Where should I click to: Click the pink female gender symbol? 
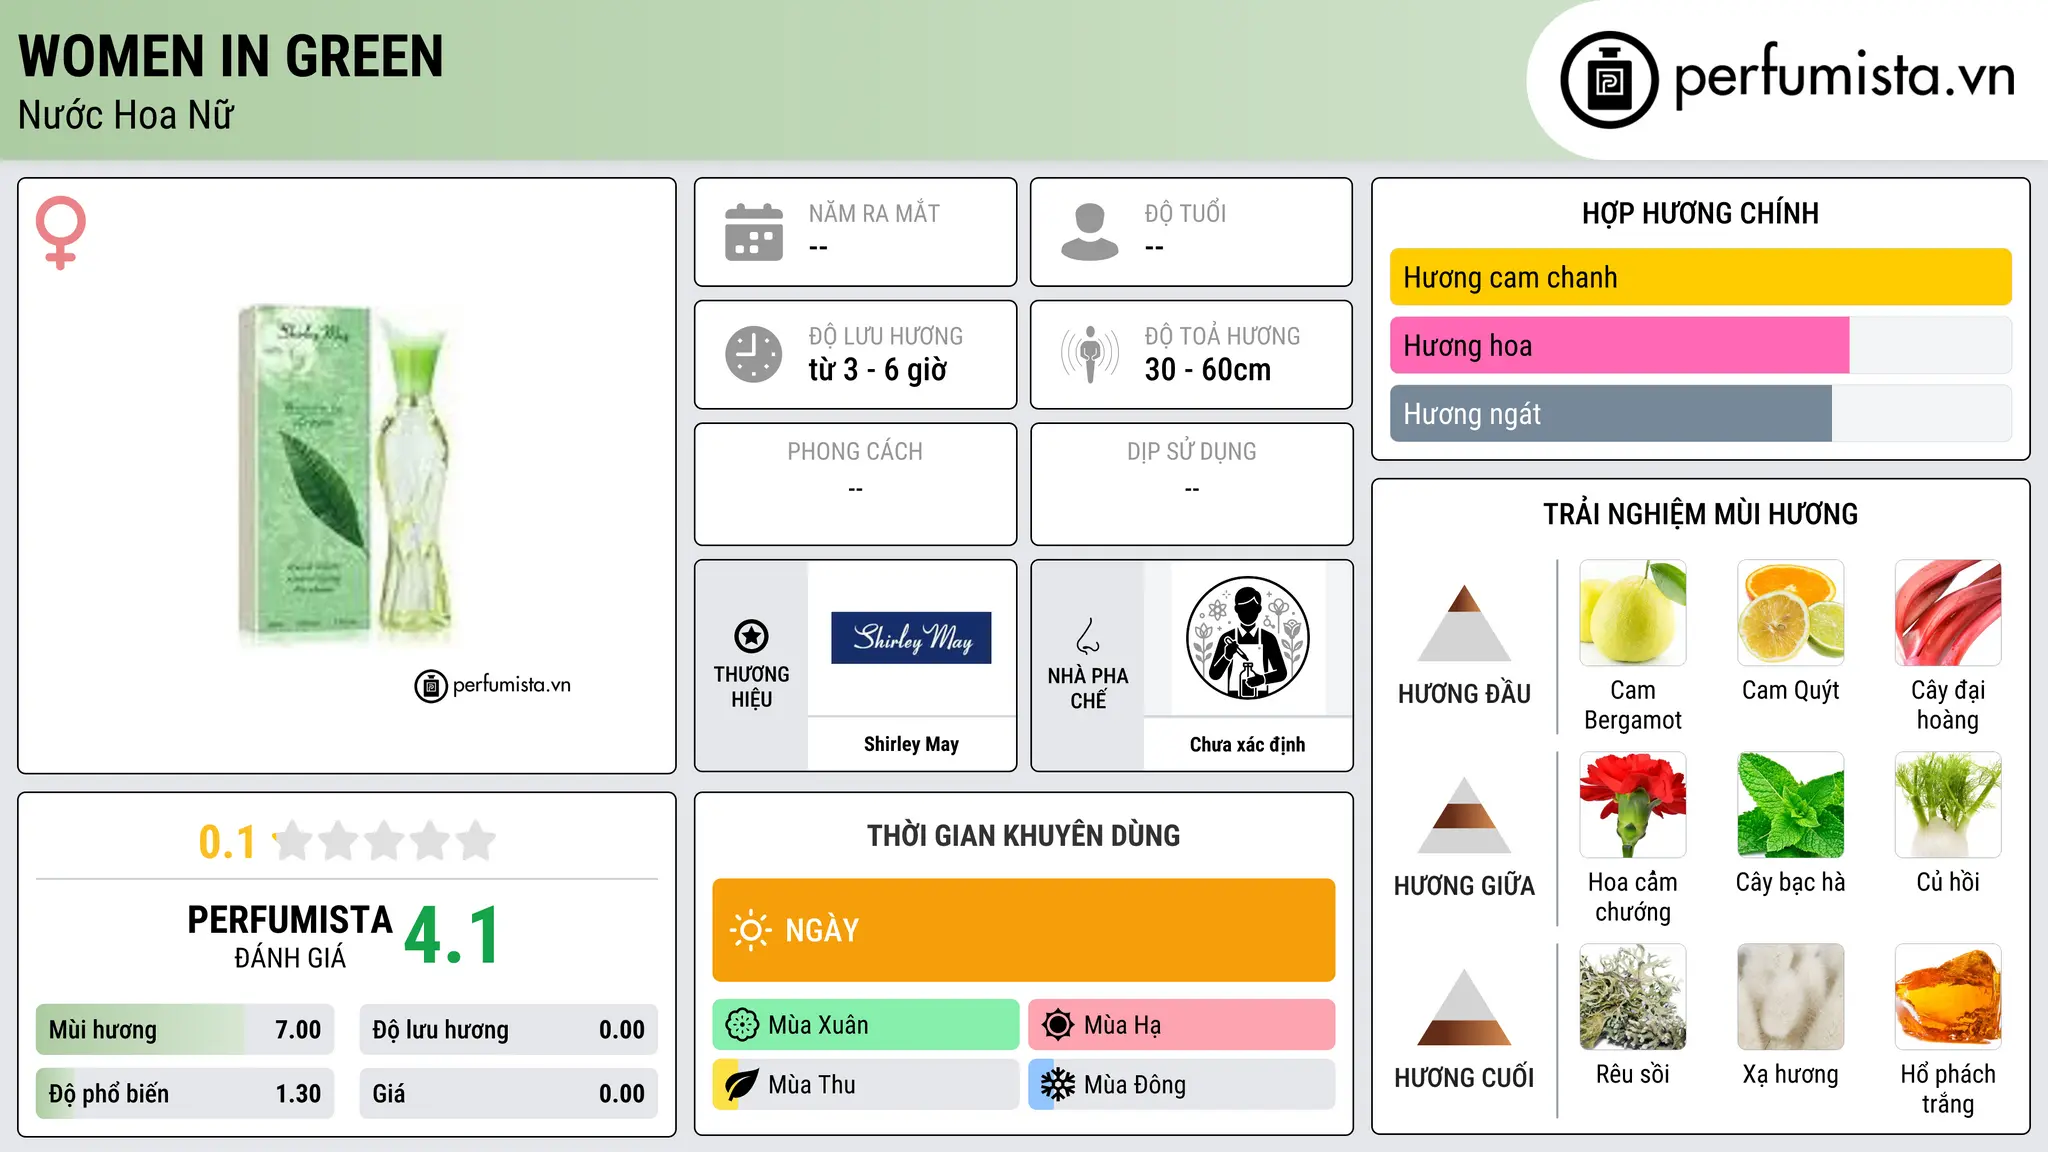(61, 232)
